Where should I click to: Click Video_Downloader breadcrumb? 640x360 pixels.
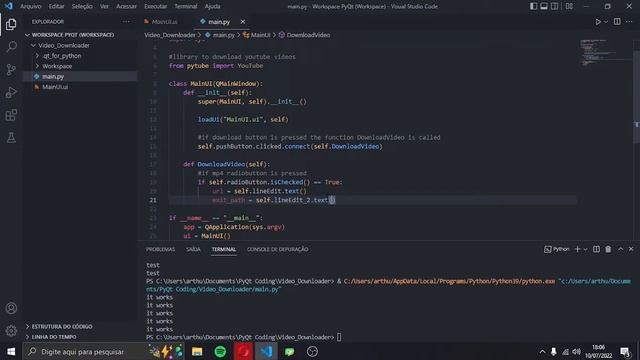click(x=170, y=35)
